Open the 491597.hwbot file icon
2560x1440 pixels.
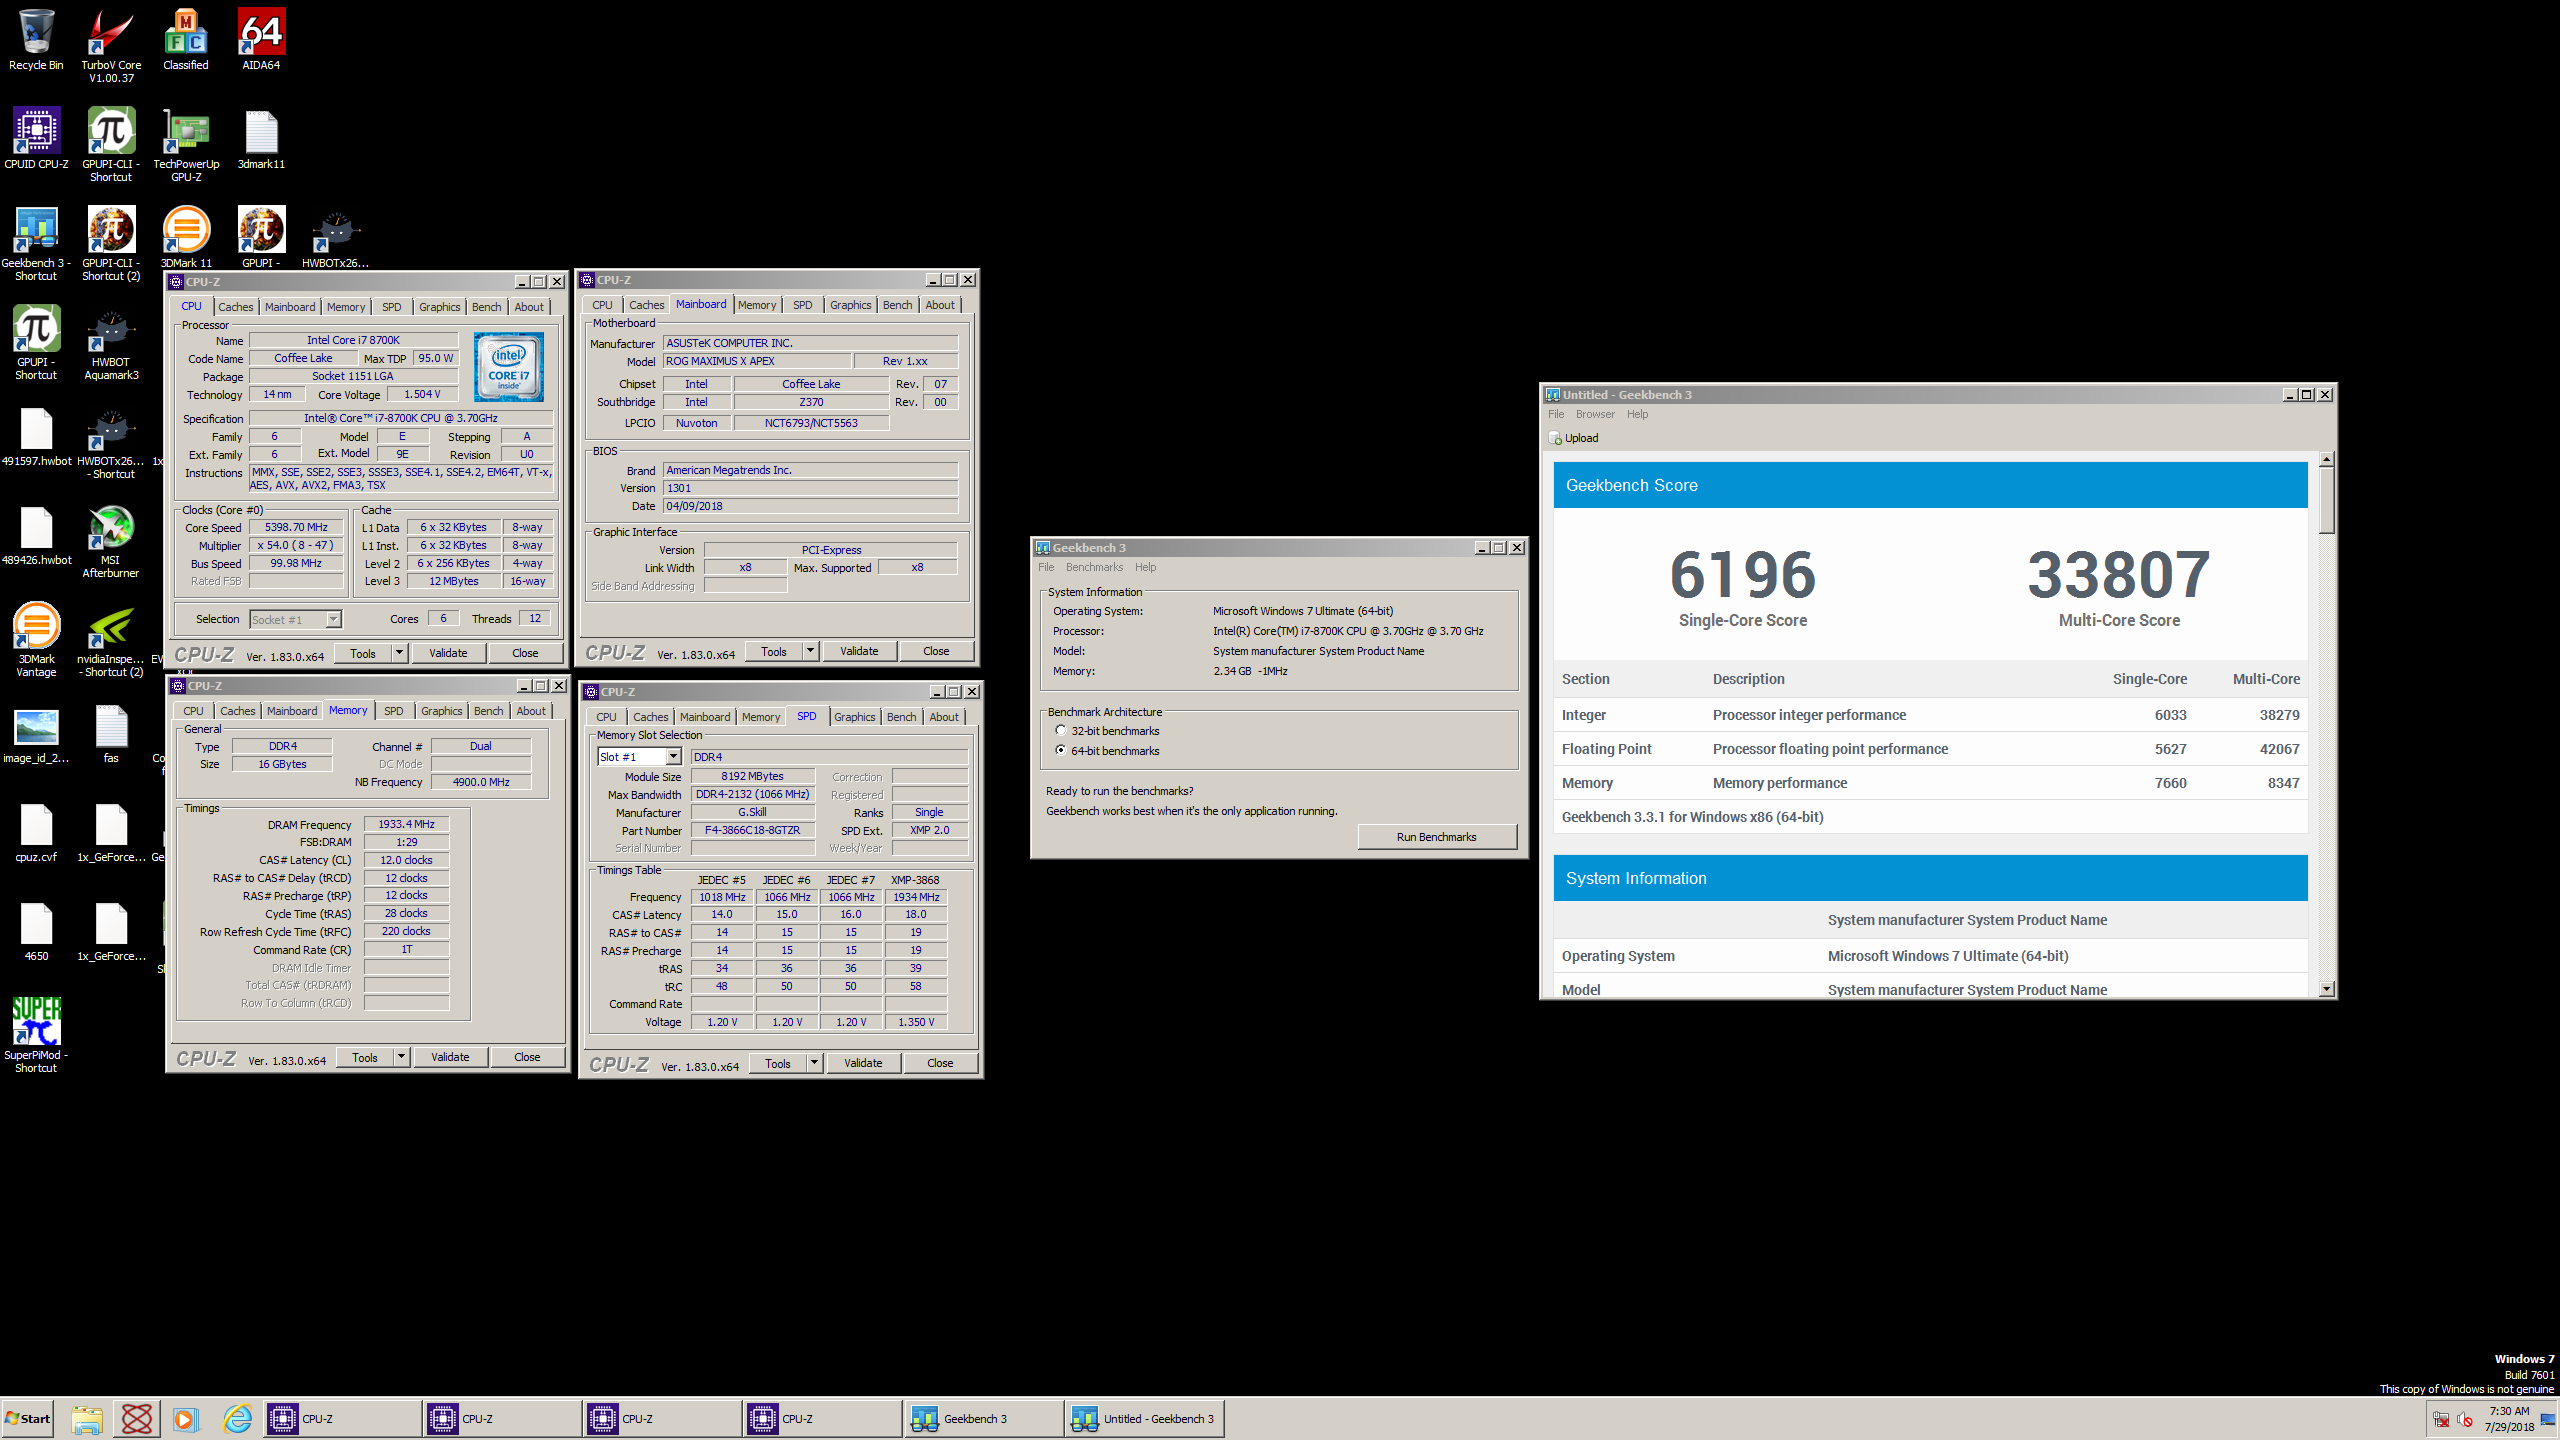(36, 436)
